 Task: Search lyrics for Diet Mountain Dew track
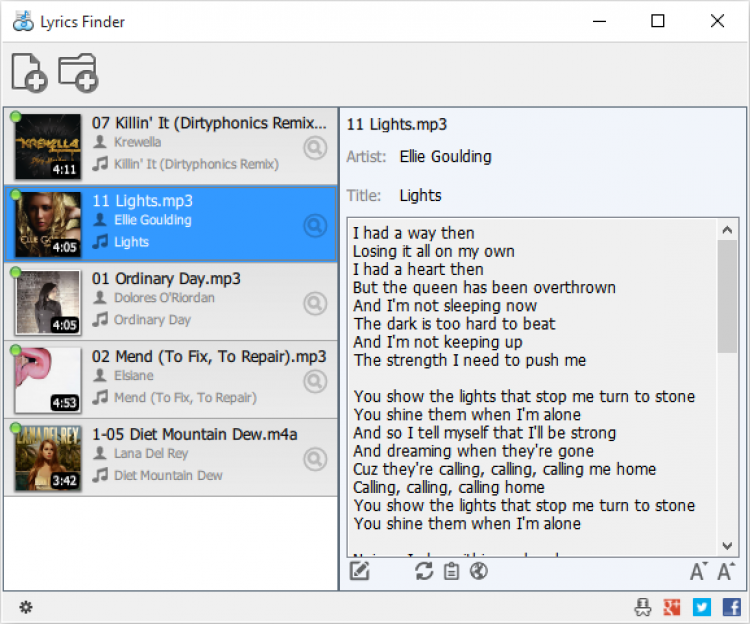pos(315,460)
